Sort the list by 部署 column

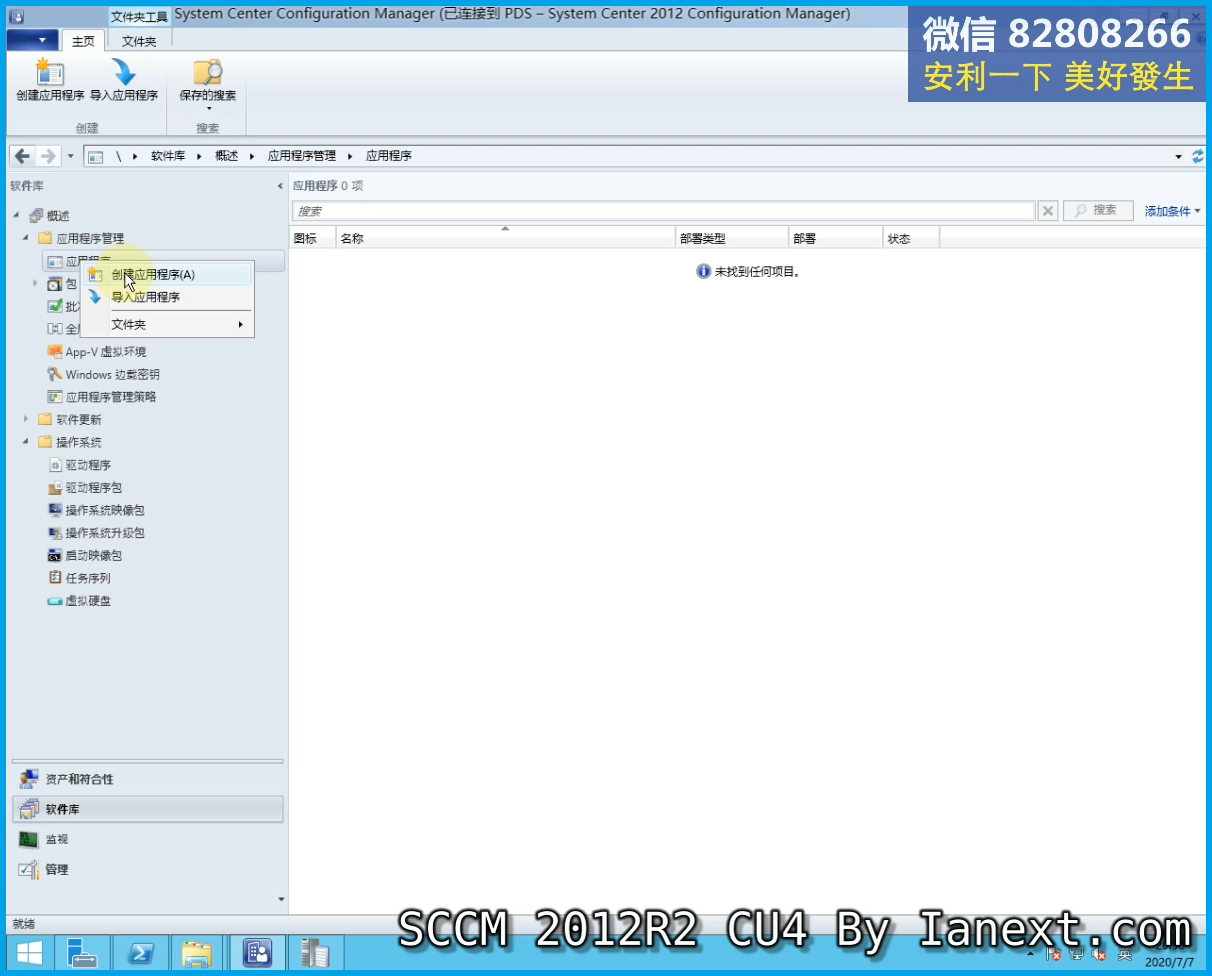(835, 239)
